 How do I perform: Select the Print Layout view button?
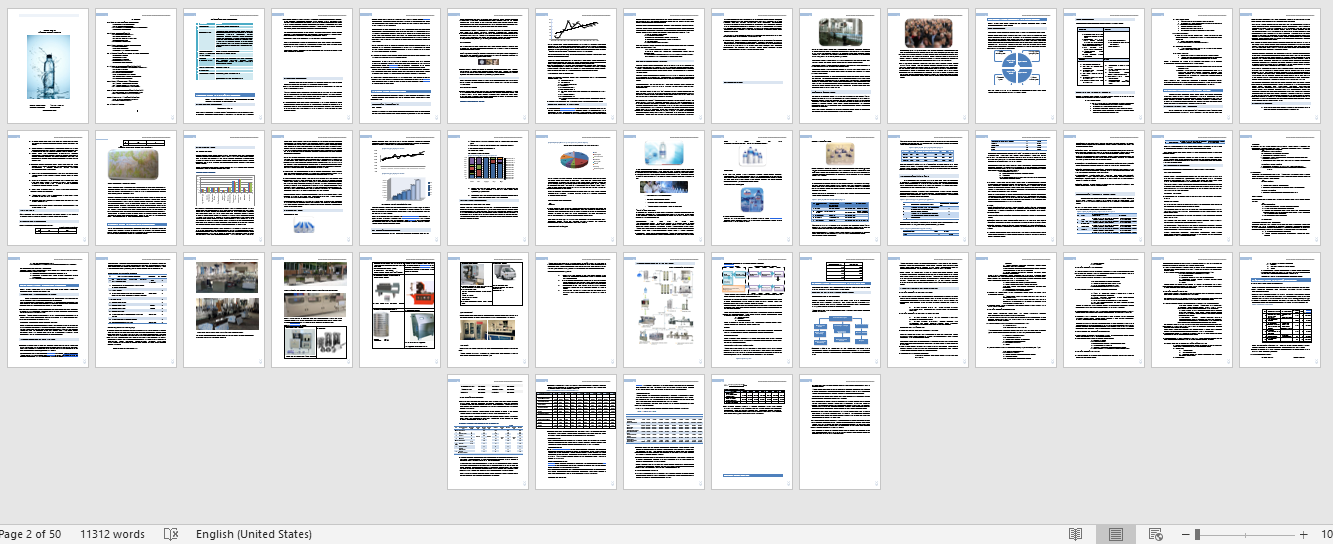tap(1115, 534)
